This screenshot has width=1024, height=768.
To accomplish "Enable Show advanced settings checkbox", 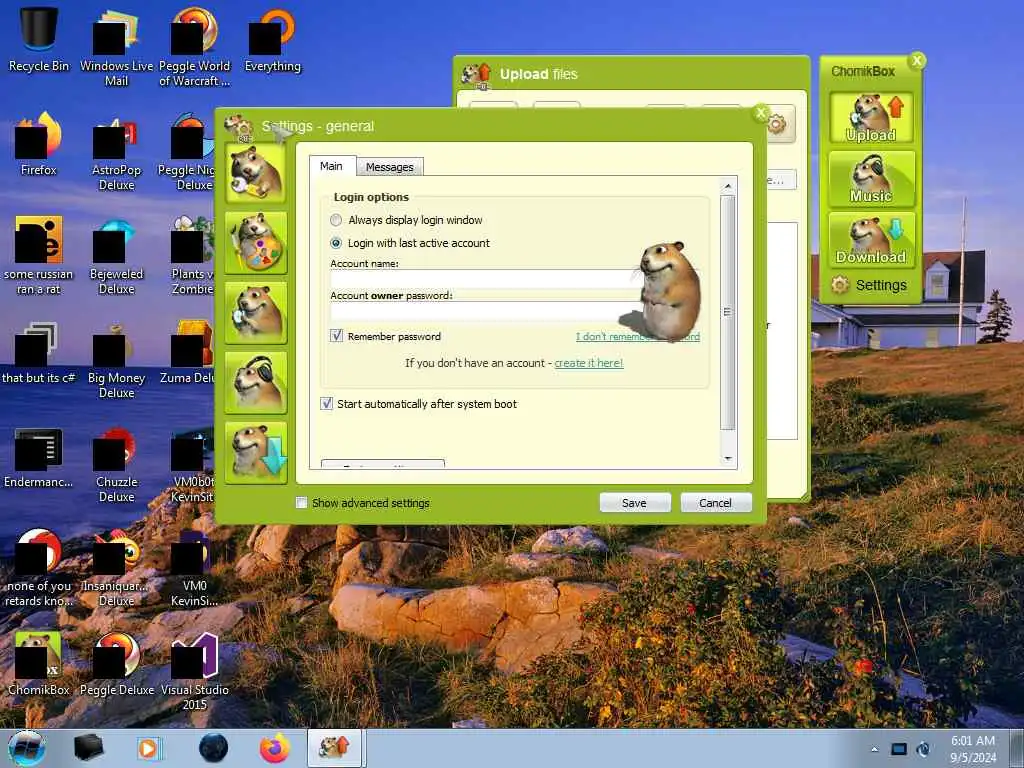I will pyautogui.click(x=301, y=502).
